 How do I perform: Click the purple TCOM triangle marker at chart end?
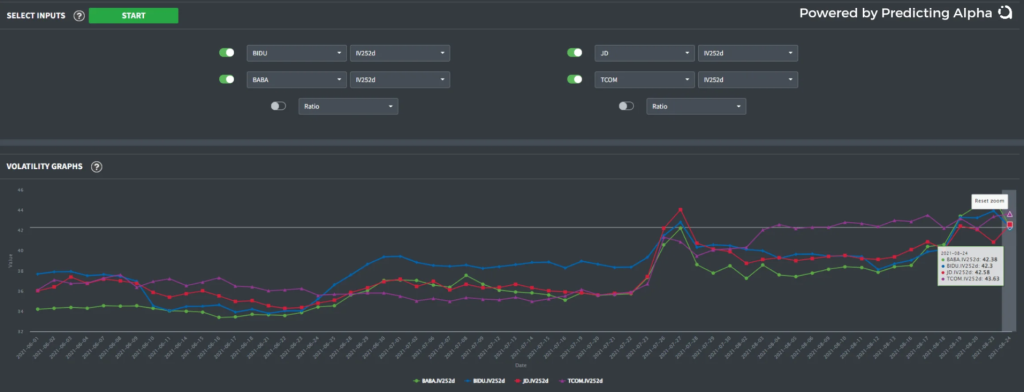click(1010, 214)
